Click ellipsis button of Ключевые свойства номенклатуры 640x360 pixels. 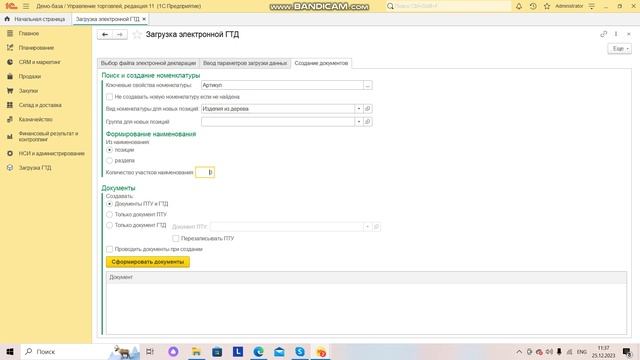point(367,85)
